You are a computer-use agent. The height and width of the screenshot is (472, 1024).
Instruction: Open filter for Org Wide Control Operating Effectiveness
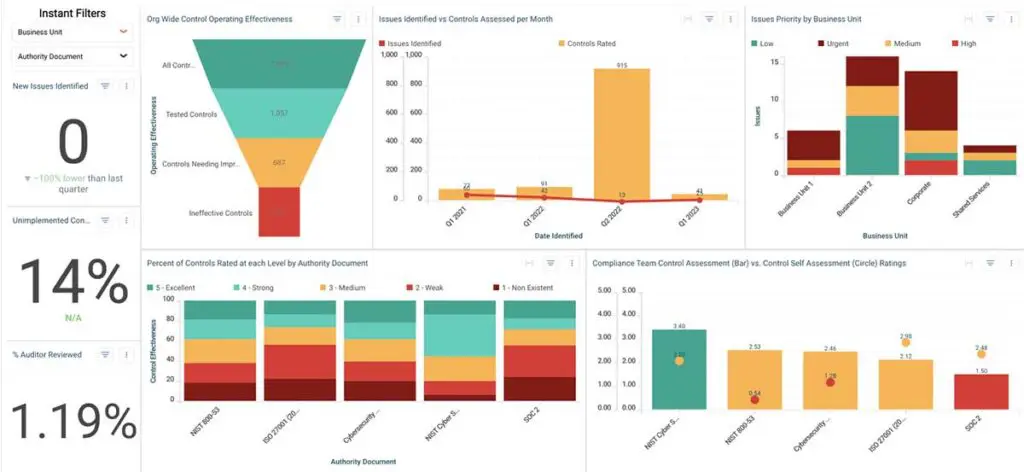click(x=336, y=19)
